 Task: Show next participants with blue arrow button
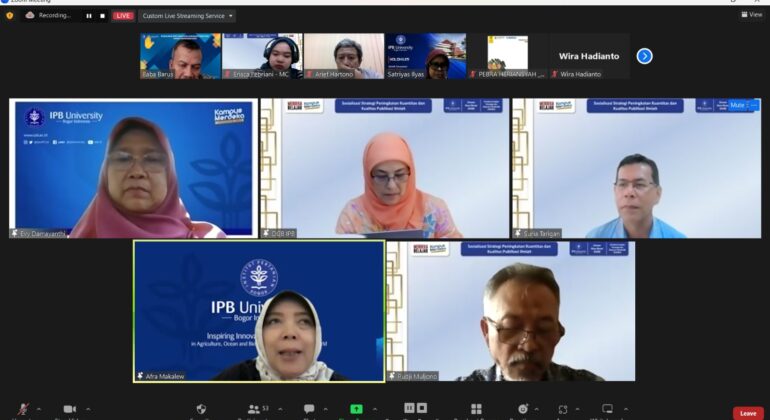pyautogui.click(x=644, y=56)
